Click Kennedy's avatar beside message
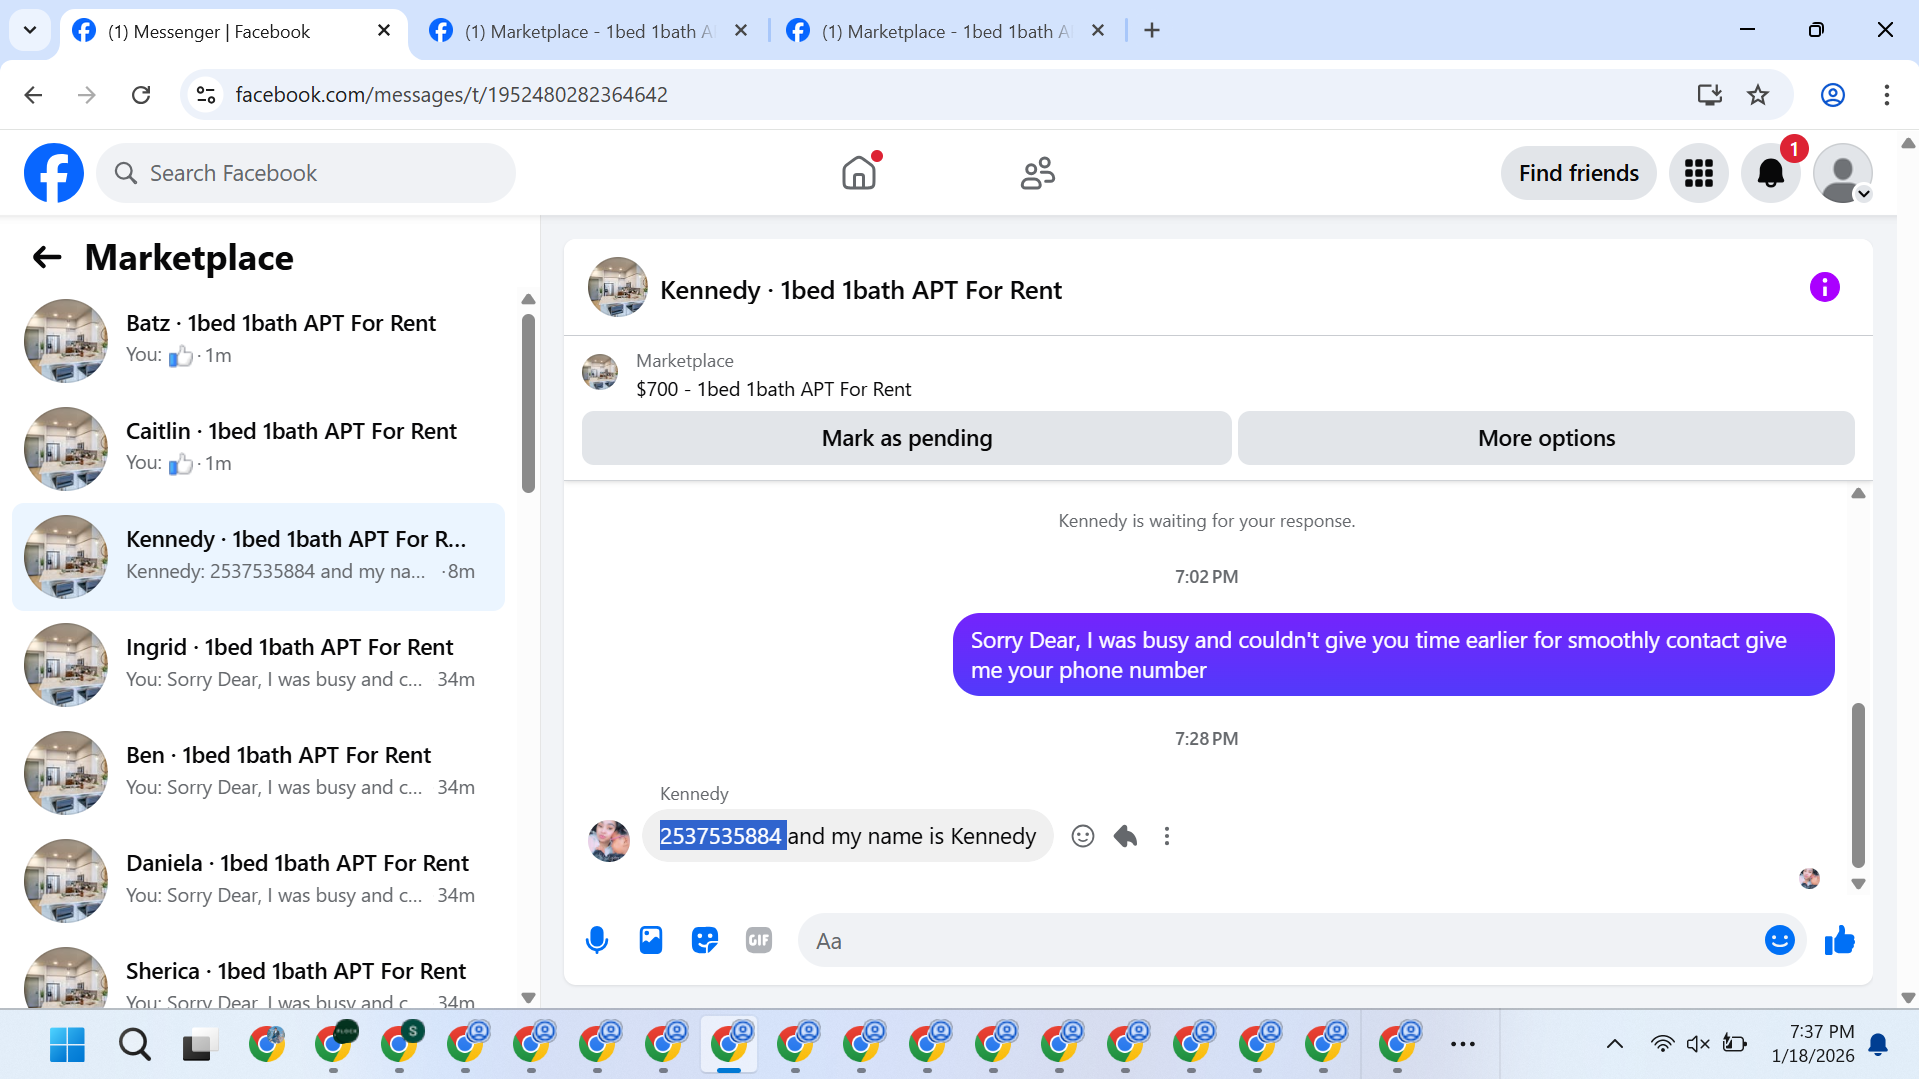 coord(608,840)
